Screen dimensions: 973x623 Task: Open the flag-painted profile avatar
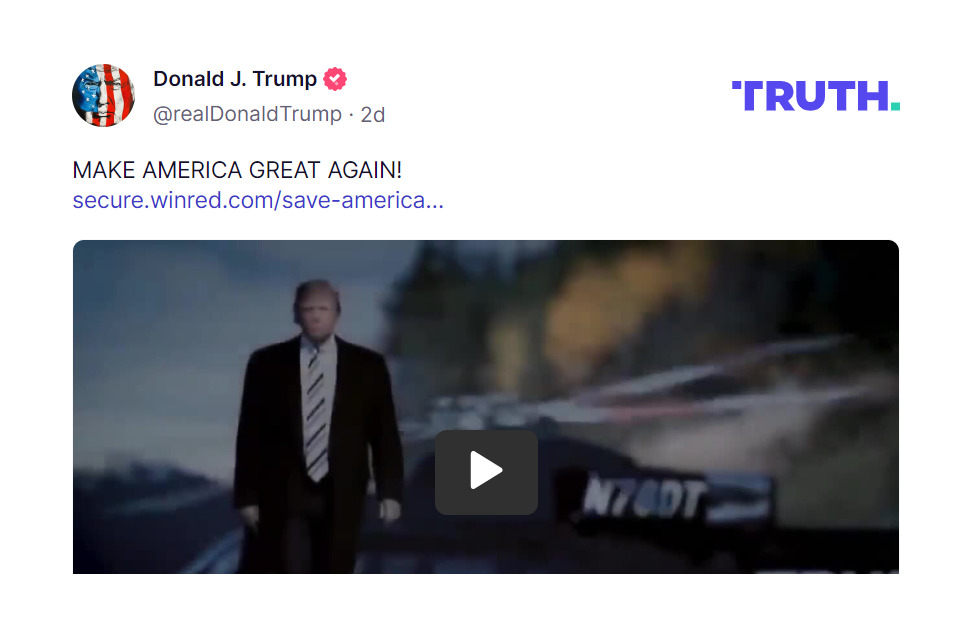[x=104, y=96]
